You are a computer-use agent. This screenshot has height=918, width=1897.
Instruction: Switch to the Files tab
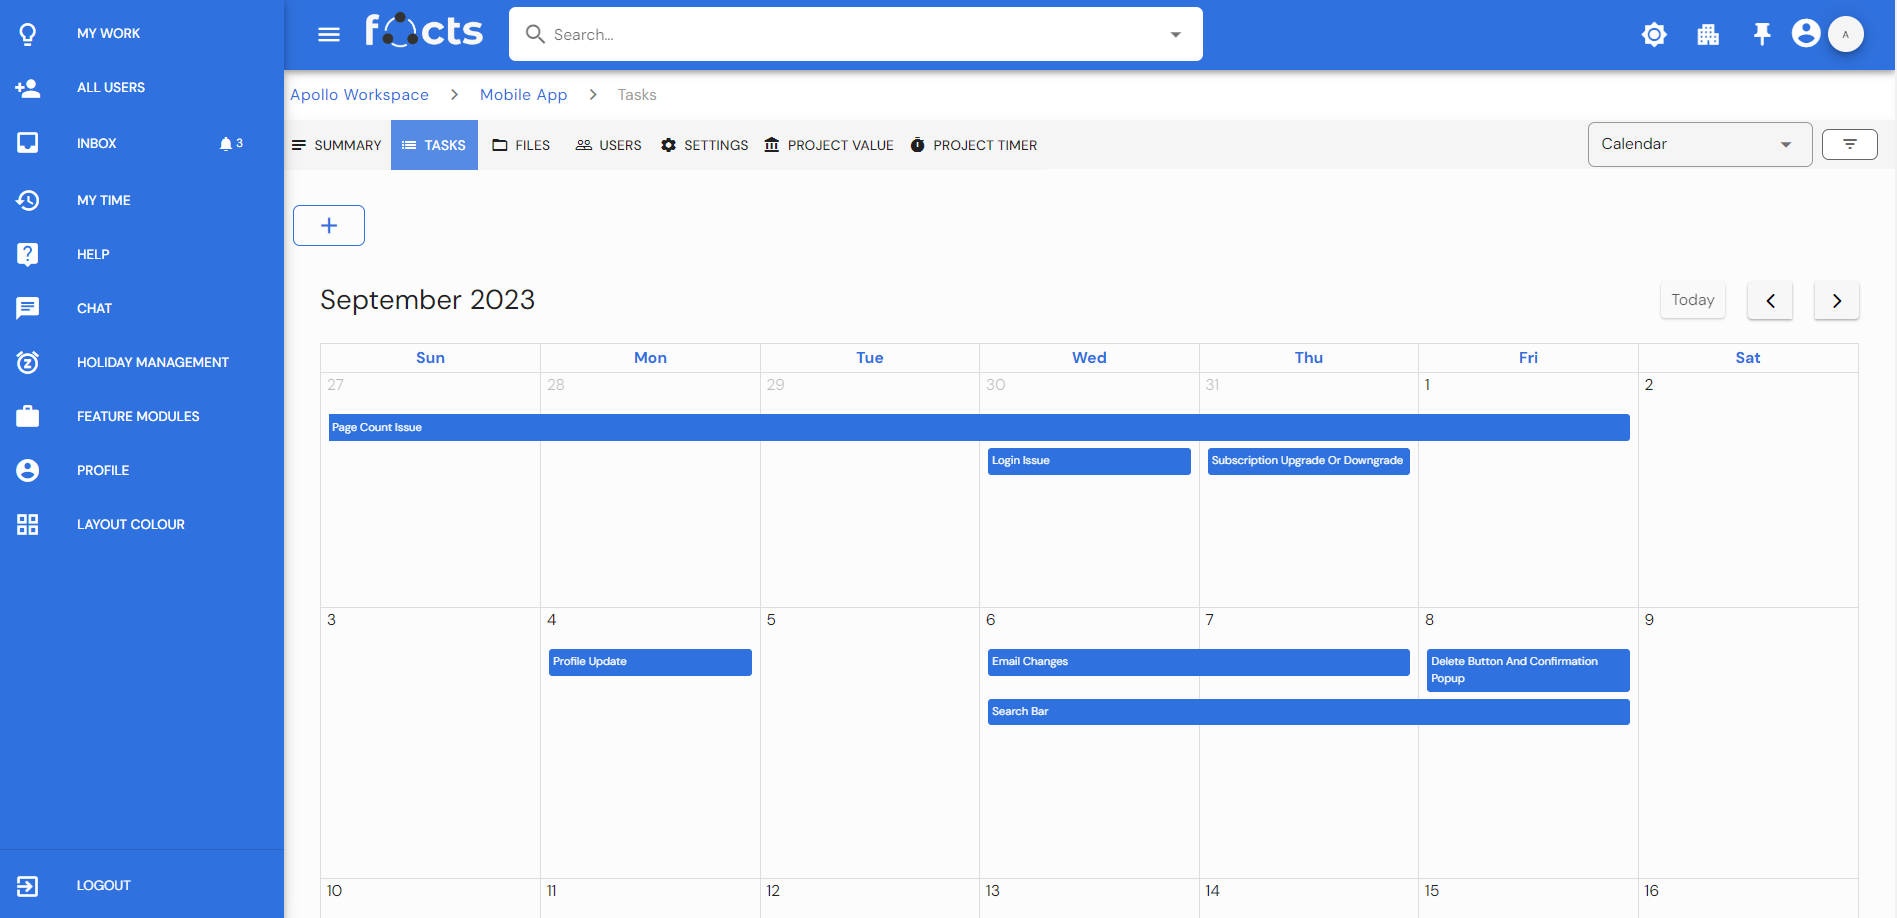click(x=521, y=146)
